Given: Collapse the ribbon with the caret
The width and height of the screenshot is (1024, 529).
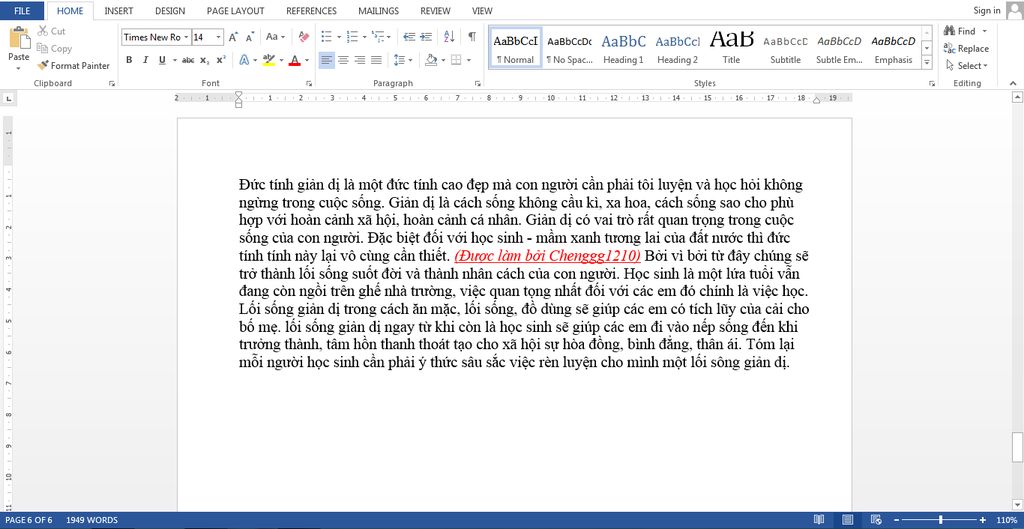Looking at the screenshot, I should [x=1013, y=83].
